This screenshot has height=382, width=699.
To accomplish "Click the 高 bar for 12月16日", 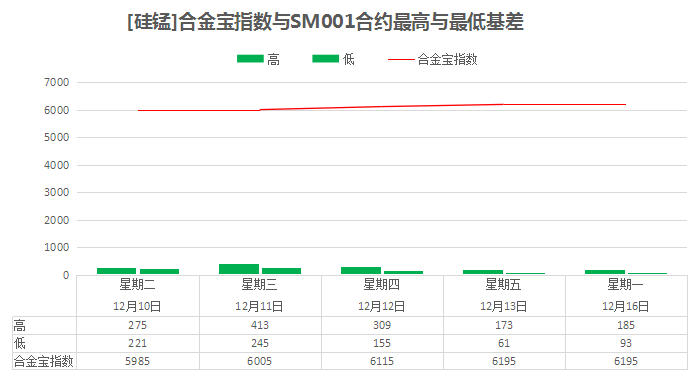I will [x=605, y=272].
